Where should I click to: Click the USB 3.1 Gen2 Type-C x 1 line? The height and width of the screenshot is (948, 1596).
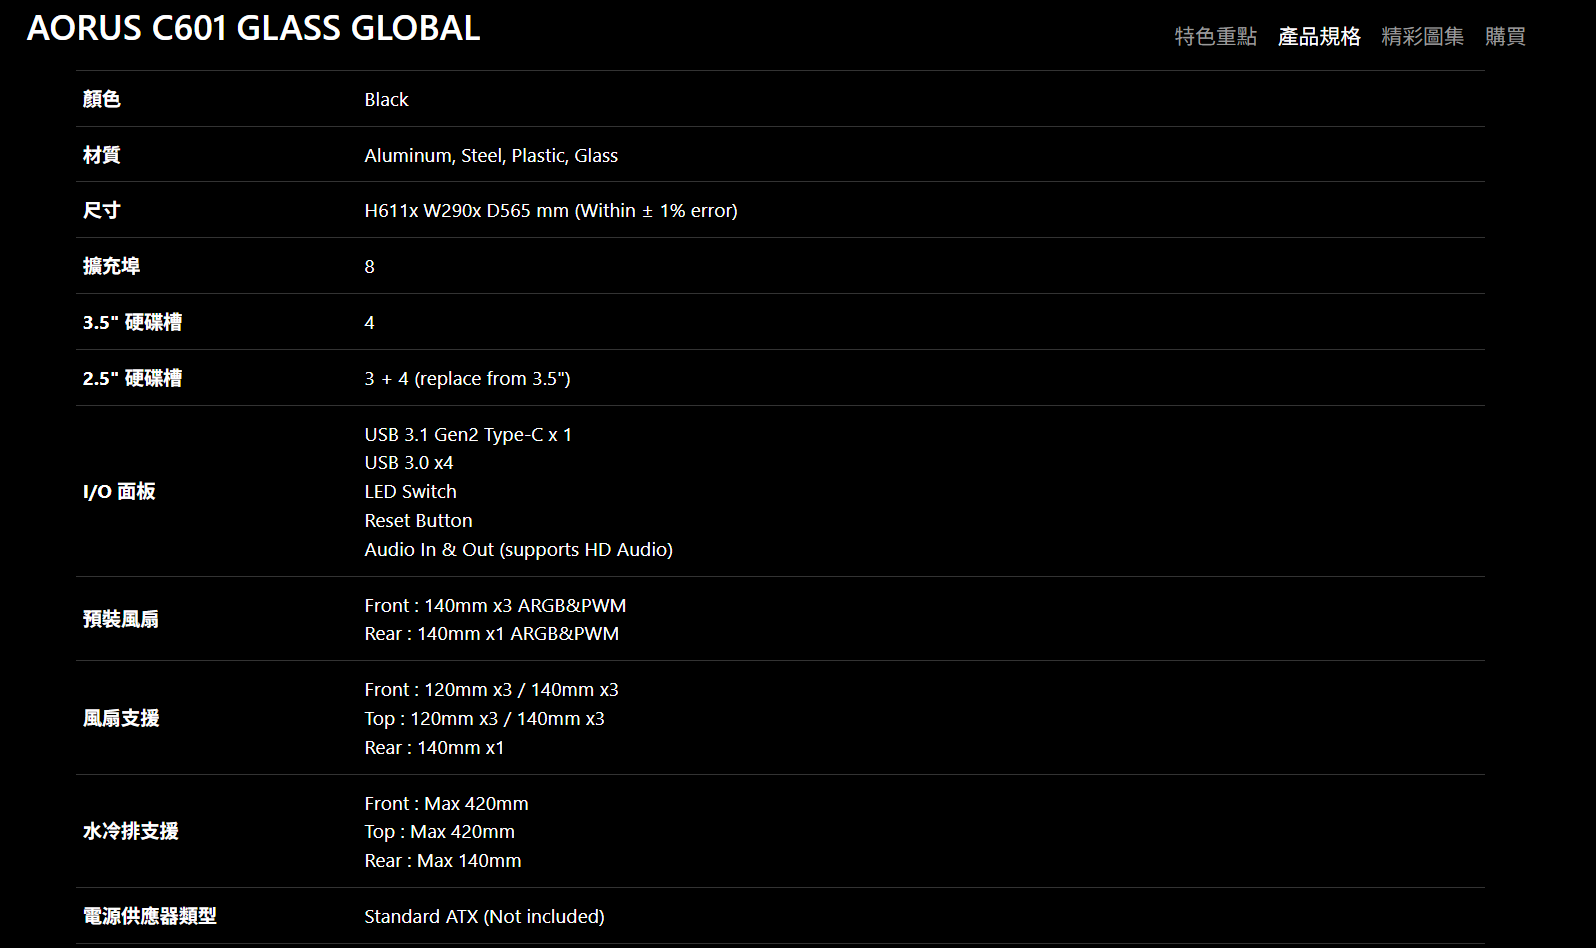coord(468,435)
